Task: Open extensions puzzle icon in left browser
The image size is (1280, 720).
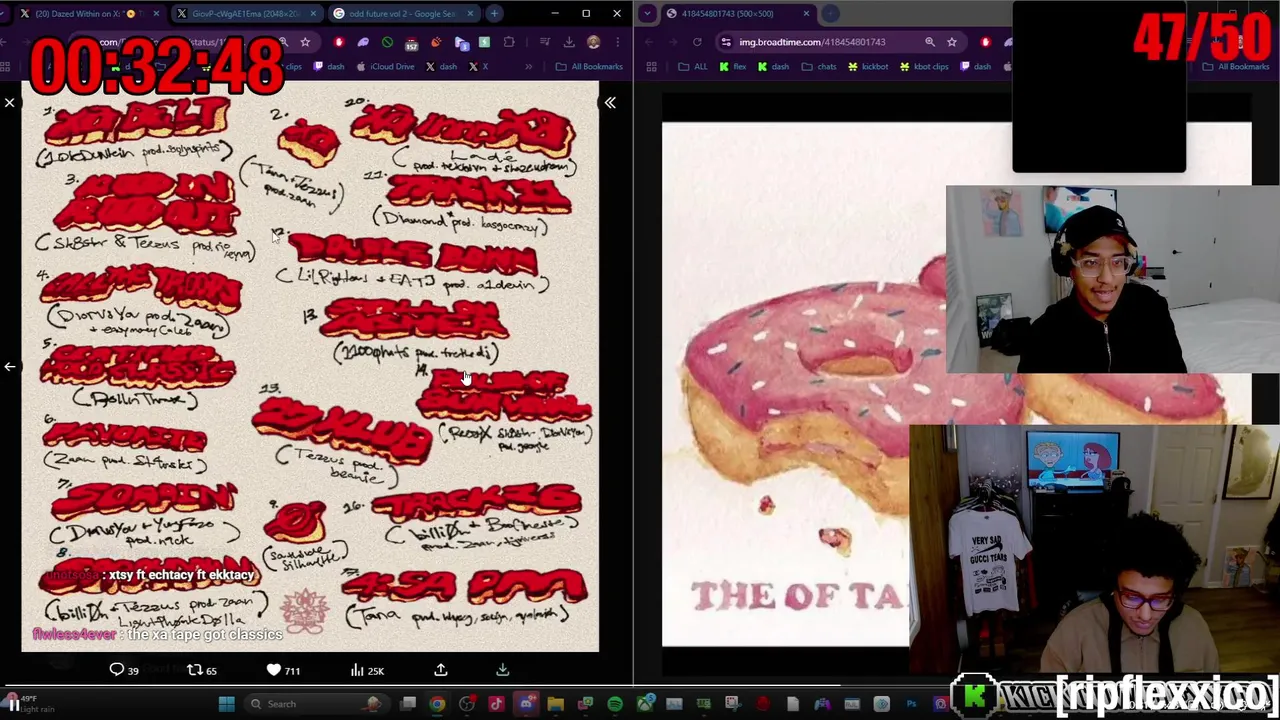Action: coord(509,42)
